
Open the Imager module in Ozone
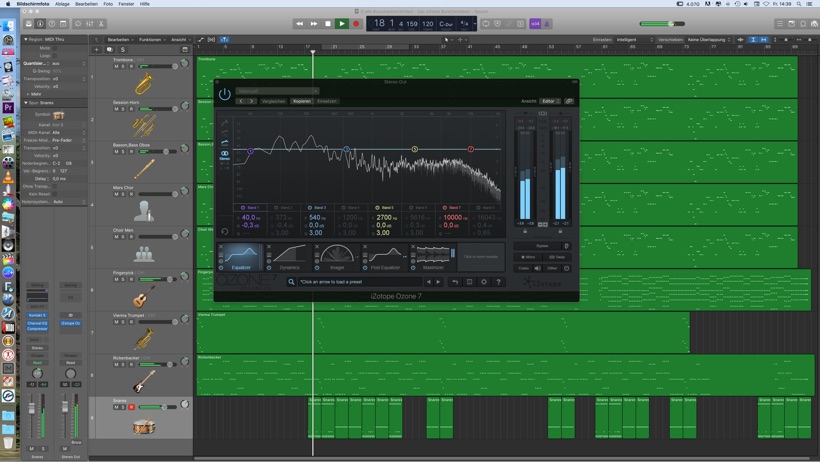[x=337, y=257]
